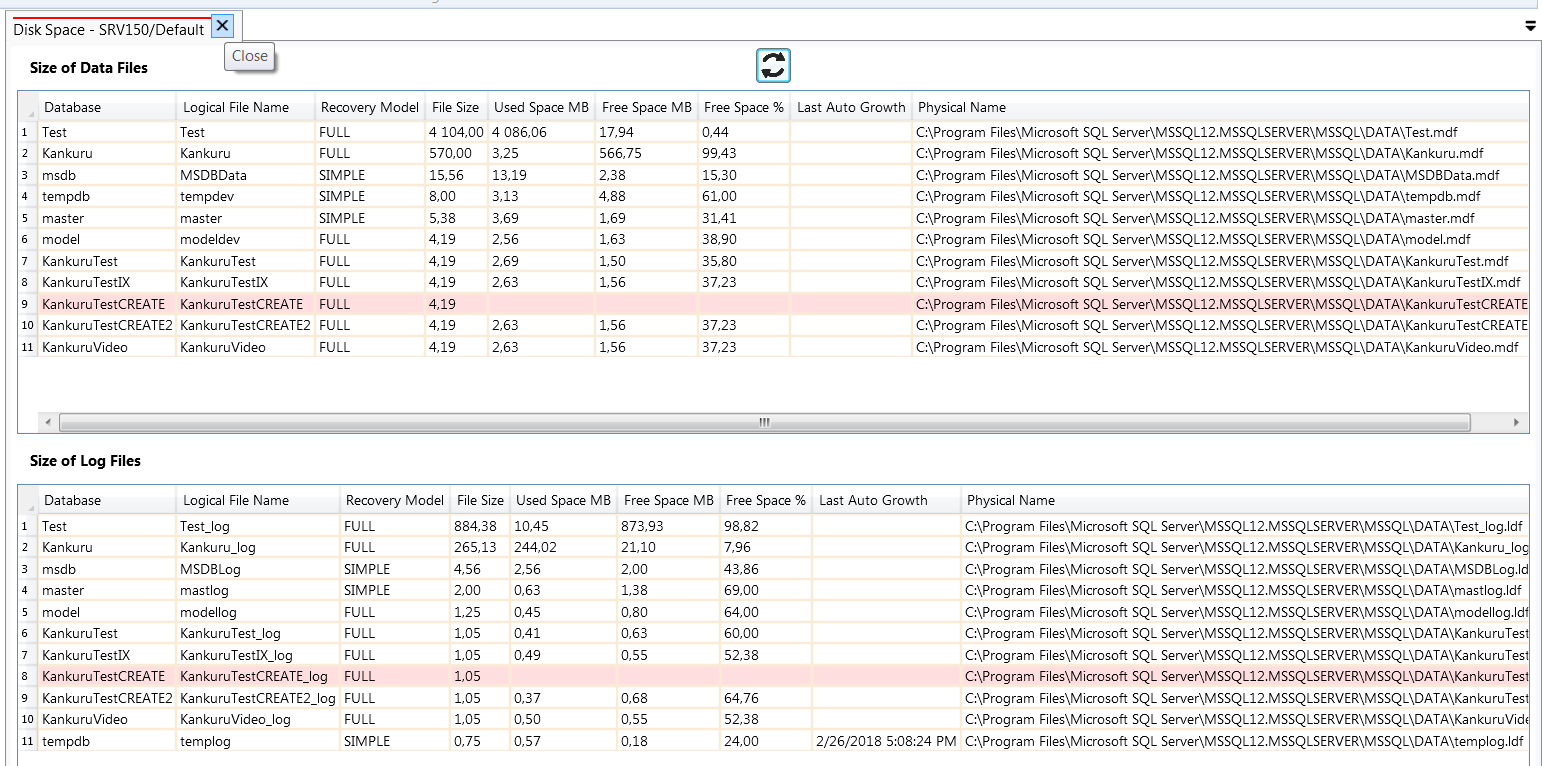The height and width of the screenshot is (766, 1542).
Task: Select the Disk Space - SRV150/Default tab
Action: [109, 30]
